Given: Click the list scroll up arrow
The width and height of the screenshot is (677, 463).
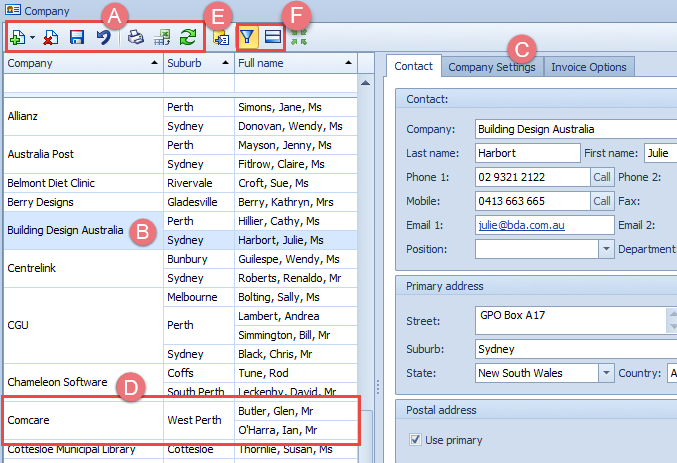Looking at the screenshot, I should [365, 83].
